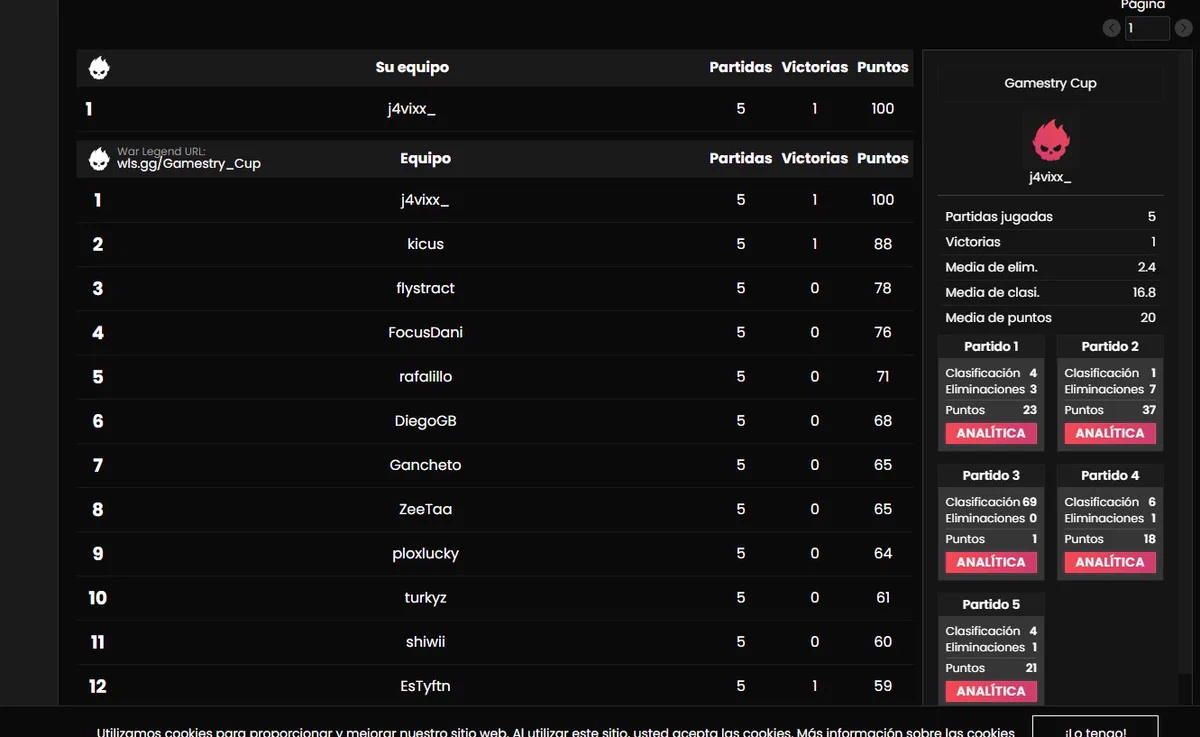
Task: Select team FocusDani in the ranking
Action: 425,332
